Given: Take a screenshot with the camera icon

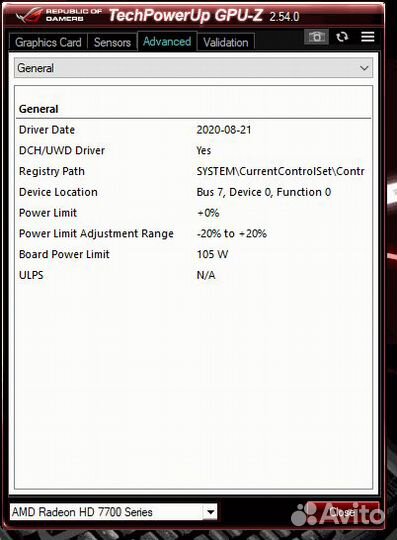Looking at the screenshot, I should point(316,37).
